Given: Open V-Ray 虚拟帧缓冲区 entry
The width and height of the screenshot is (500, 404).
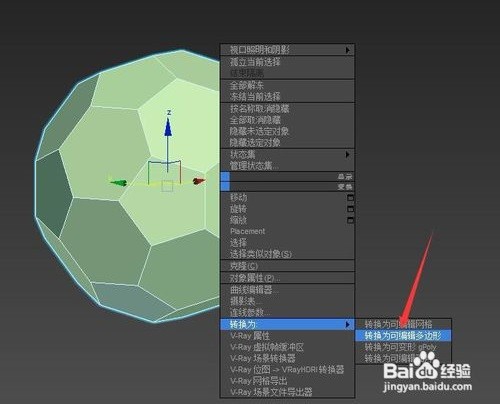Looking at the screenshot, I should tap(287, 347).
